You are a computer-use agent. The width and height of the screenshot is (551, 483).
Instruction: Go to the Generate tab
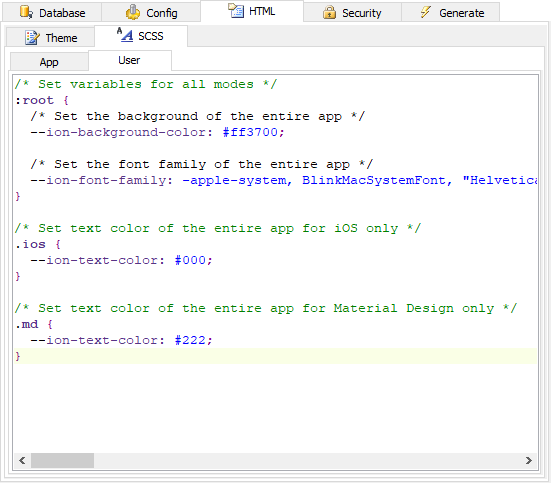[x=450, y=12]
